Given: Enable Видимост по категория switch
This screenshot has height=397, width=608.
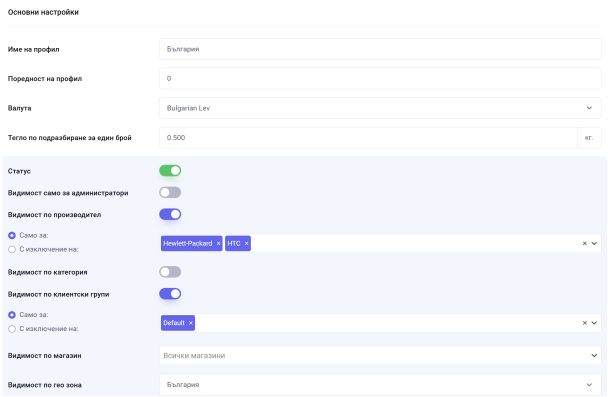Looking at the screenshot, I should pyautogui.click(x=170, y=272).
